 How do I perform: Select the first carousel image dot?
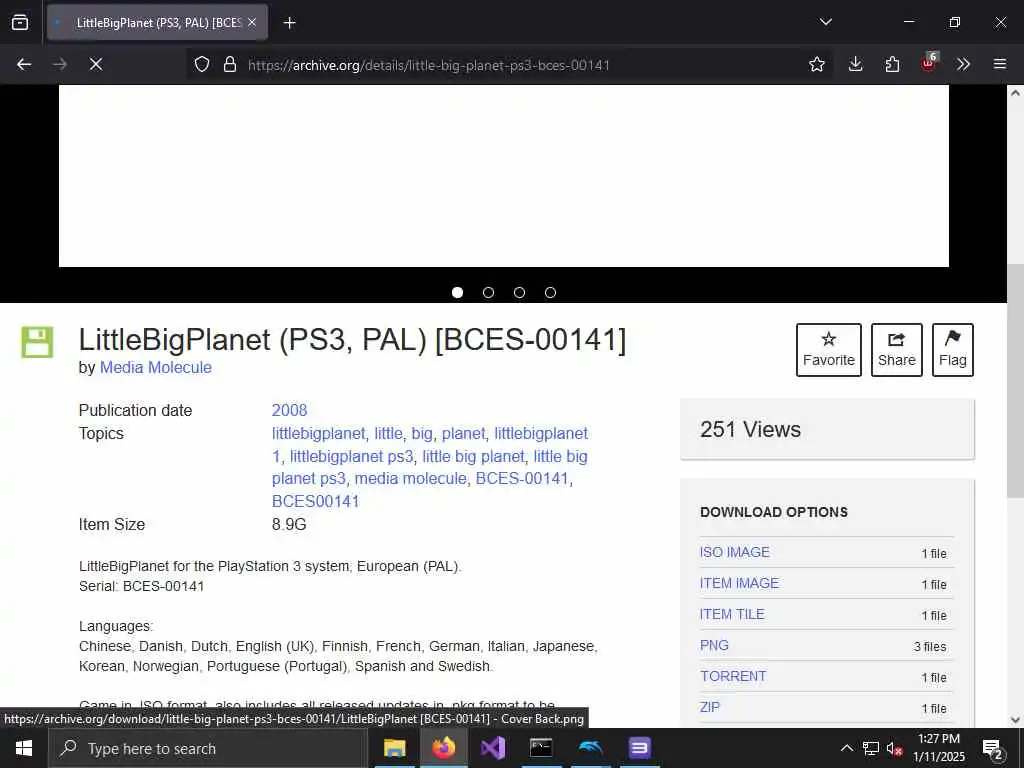point(457,293)
